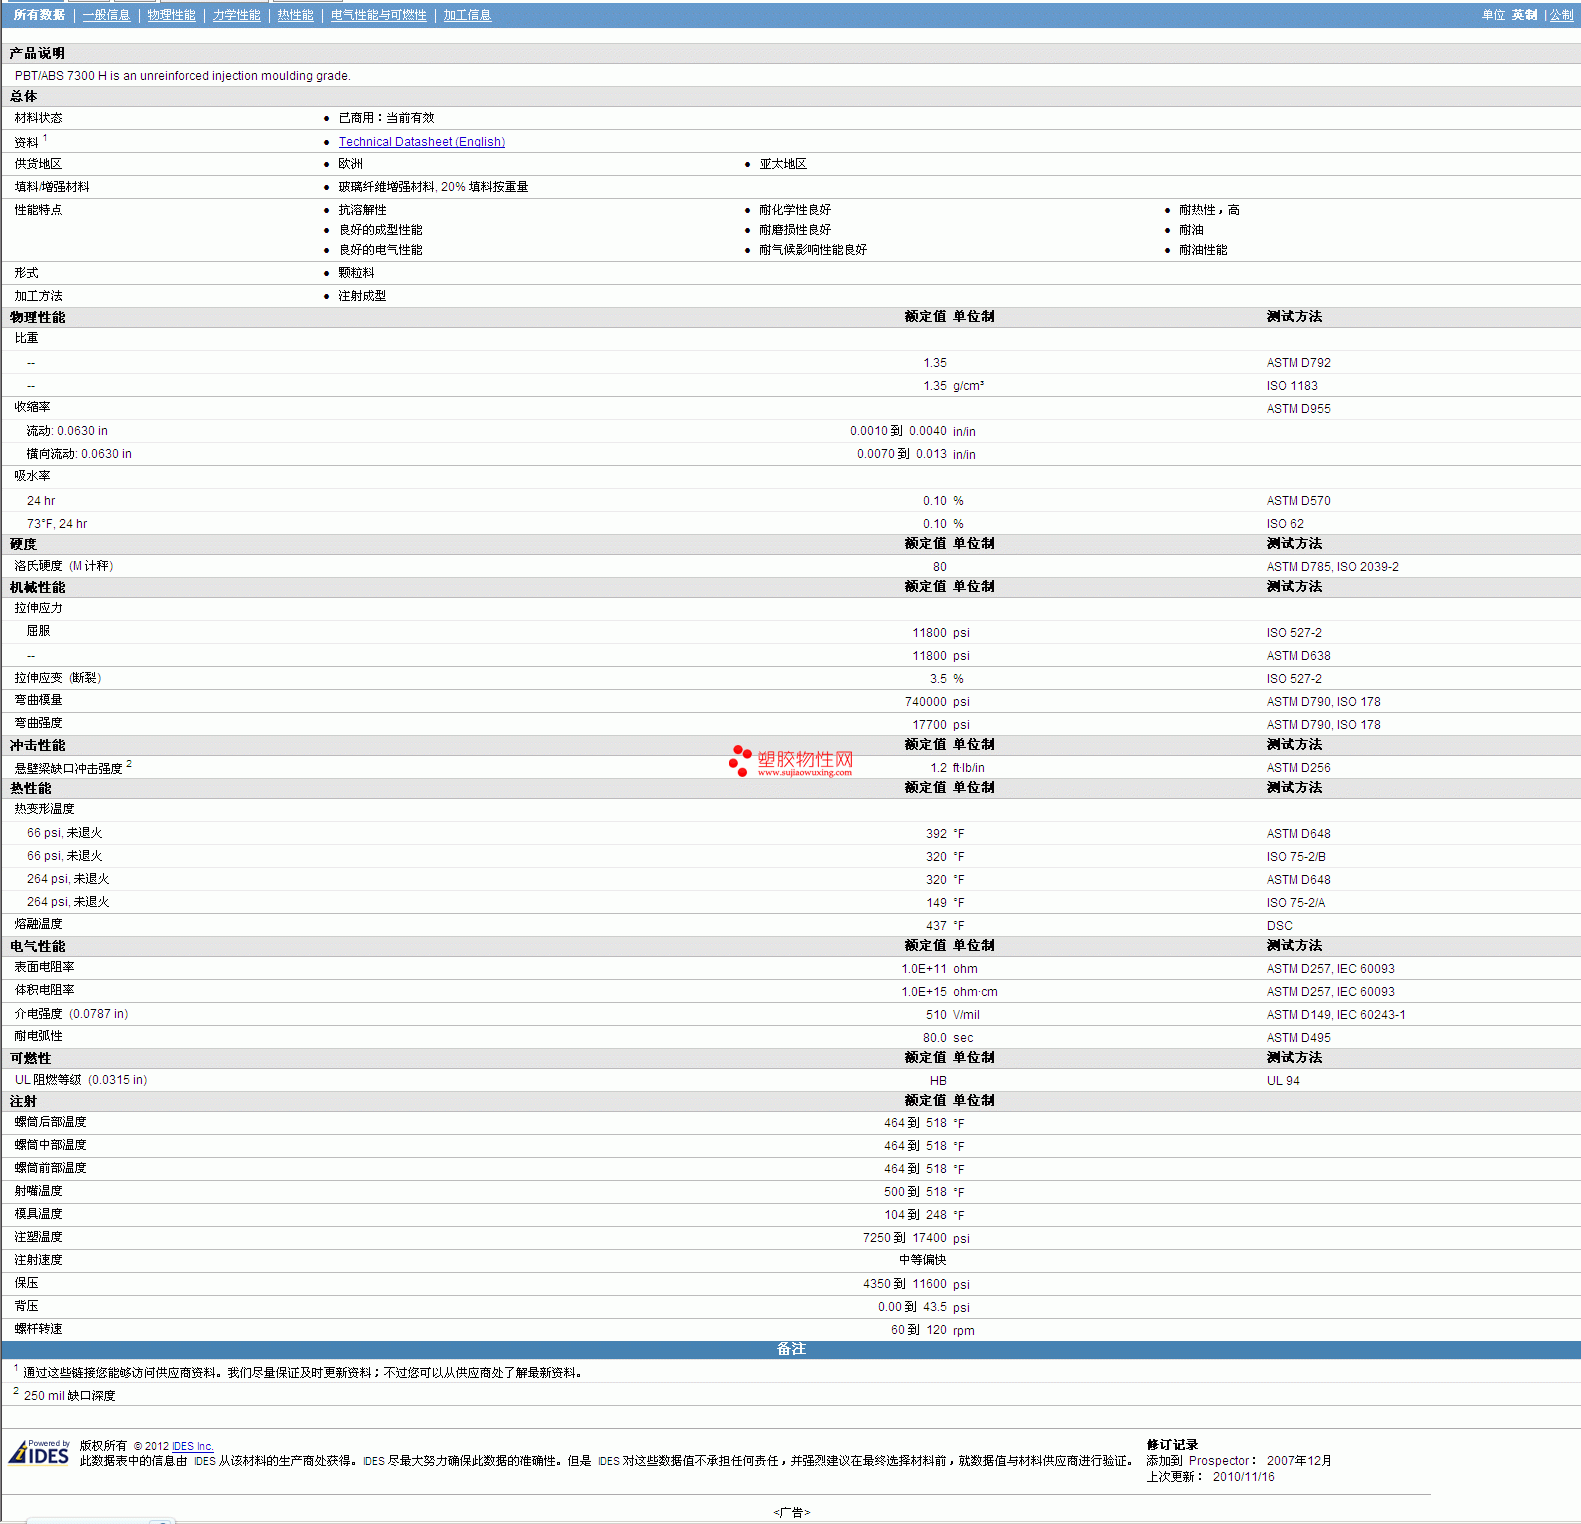Screen dimensions: 1581x1524
Task: Switch units to 公制
Action: [x=1561, y=15]
